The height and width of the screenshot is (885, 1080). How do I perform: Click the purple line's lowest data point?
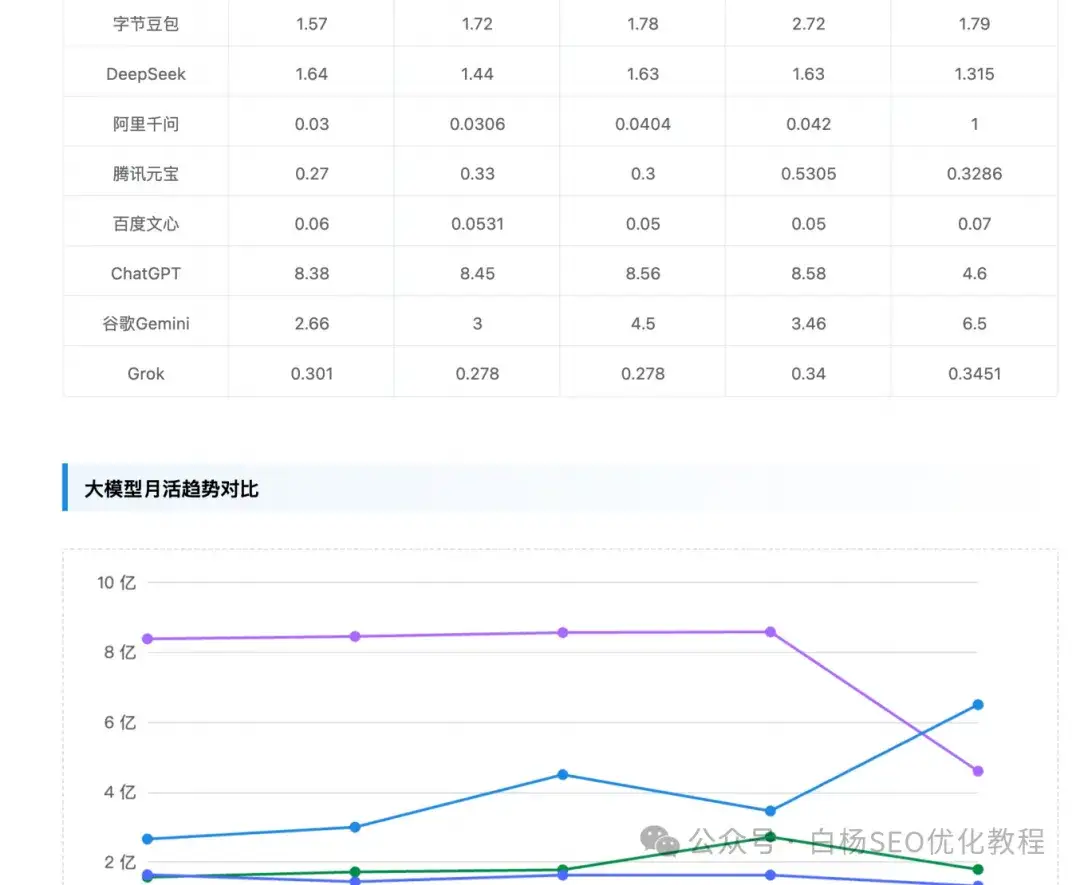[978, 771]
